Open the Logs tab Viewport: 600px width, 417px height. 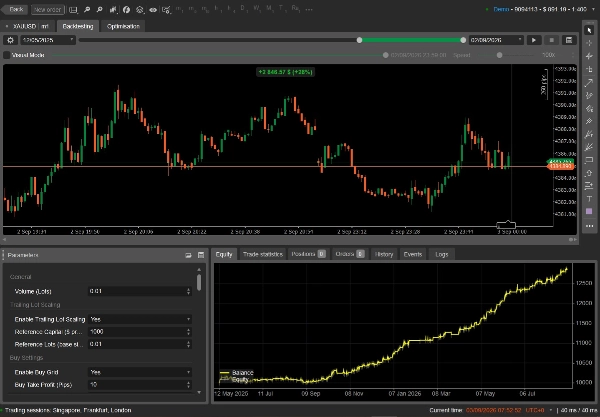[442, 254]
